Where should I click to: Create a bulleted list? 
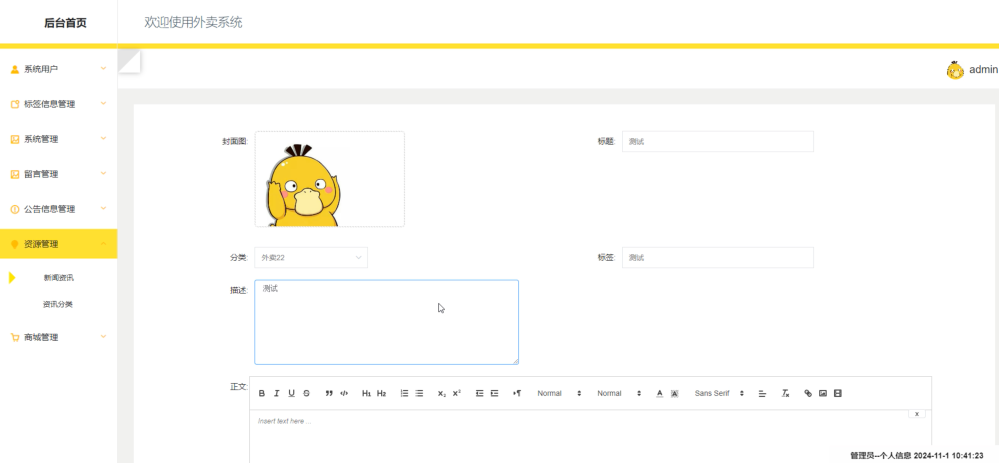pyautogui.click(x=419, y=394)
